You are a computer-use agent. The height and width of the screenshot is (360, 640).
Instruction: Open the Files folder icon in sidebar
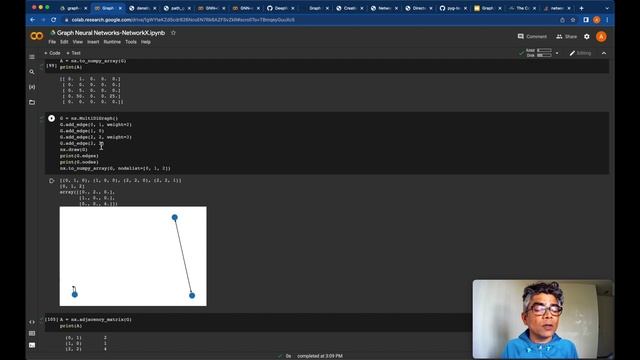pos(32,102)
